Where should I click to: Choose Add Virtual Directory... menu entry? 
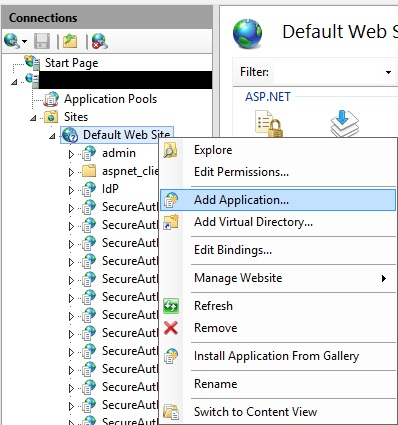click(x=278, y=222)
